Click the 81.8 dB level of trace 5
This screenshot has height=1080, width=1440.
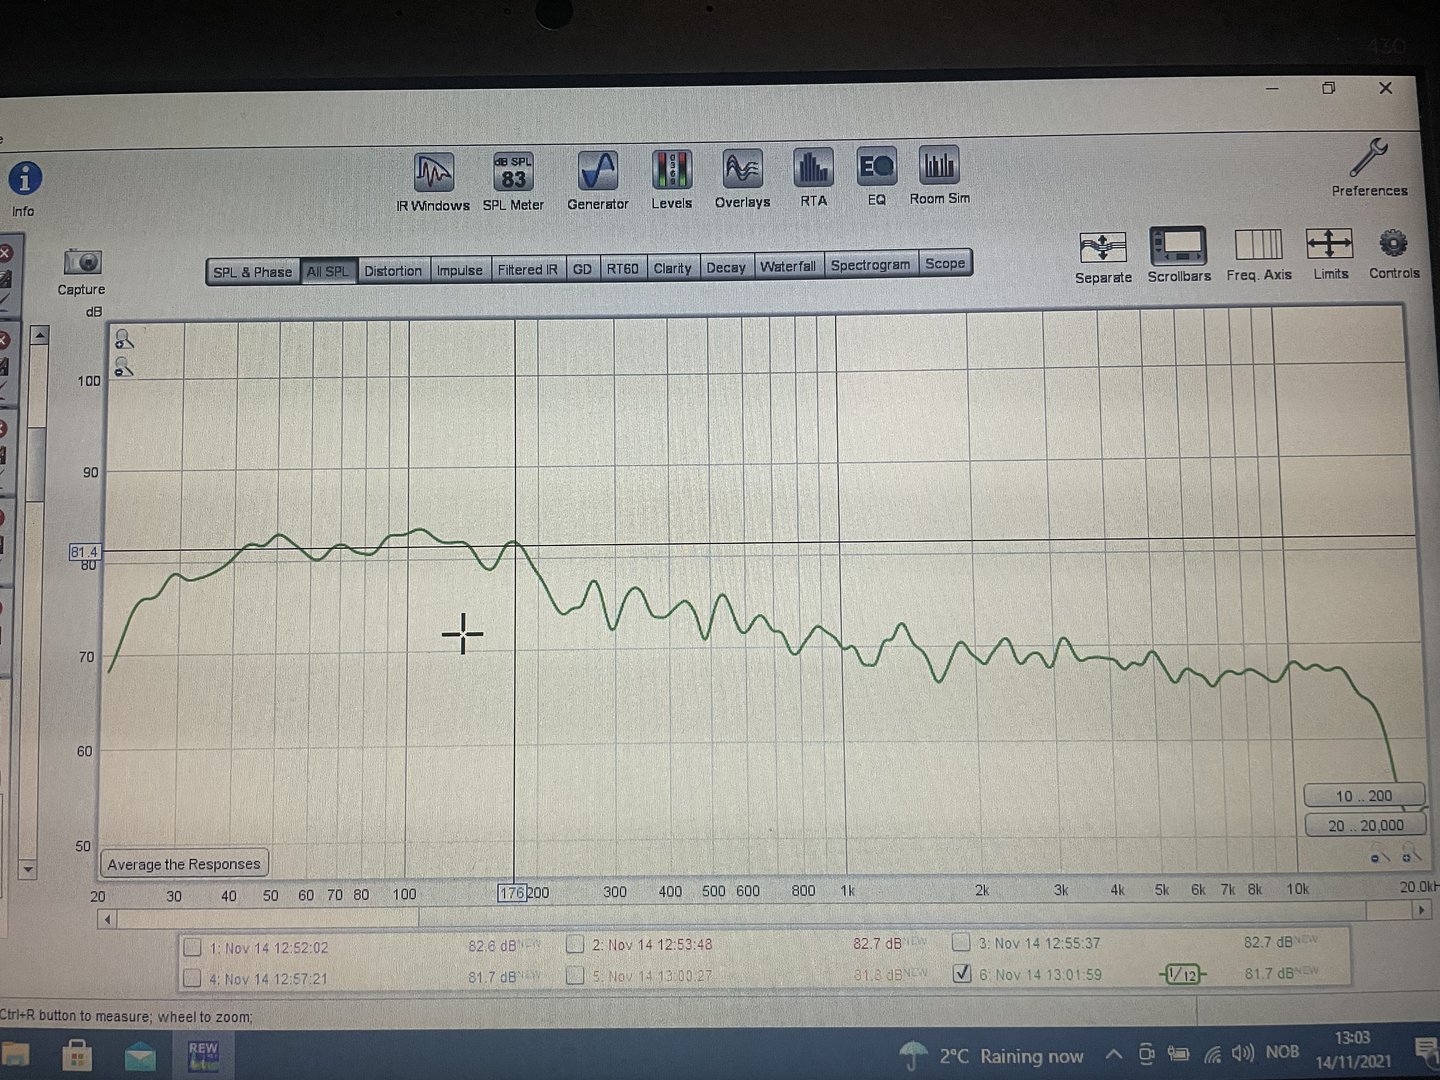click(x=879, y=975)
